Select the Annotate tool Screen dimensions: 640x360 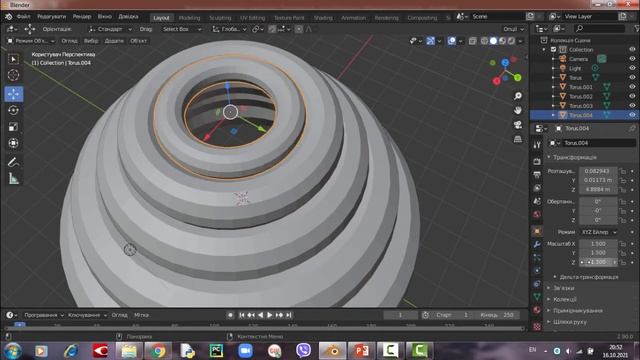13,162
